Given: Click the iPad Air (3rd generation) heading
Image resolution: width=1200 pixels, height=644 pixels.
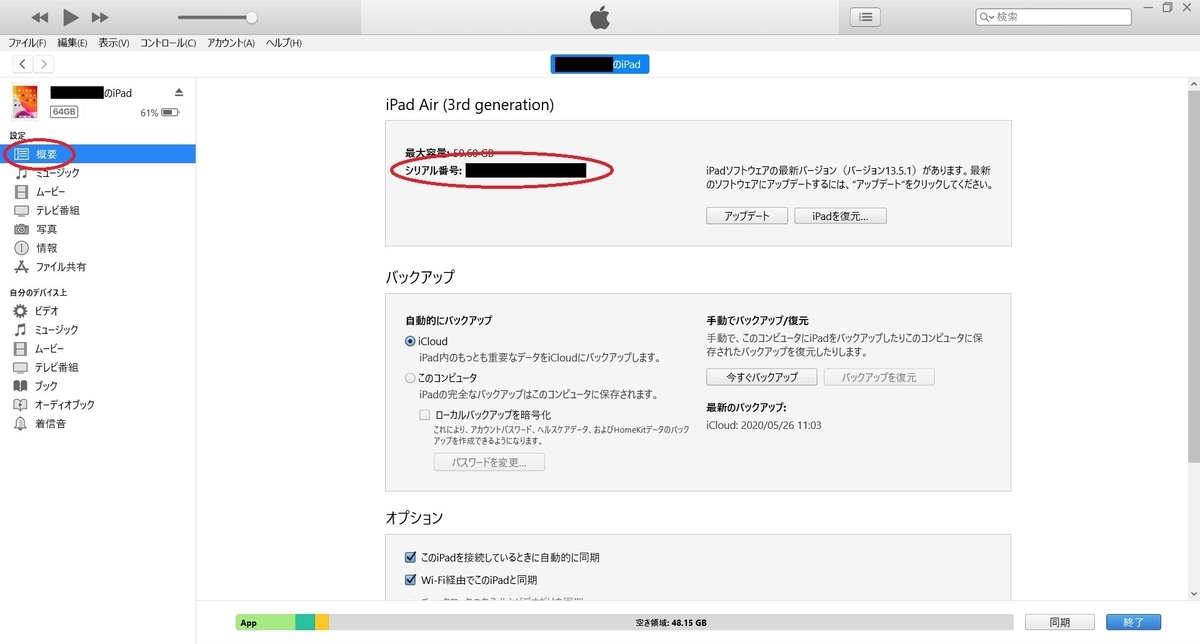Looking at the screenshot, I should pyautogui.click(x=469, y=105).
